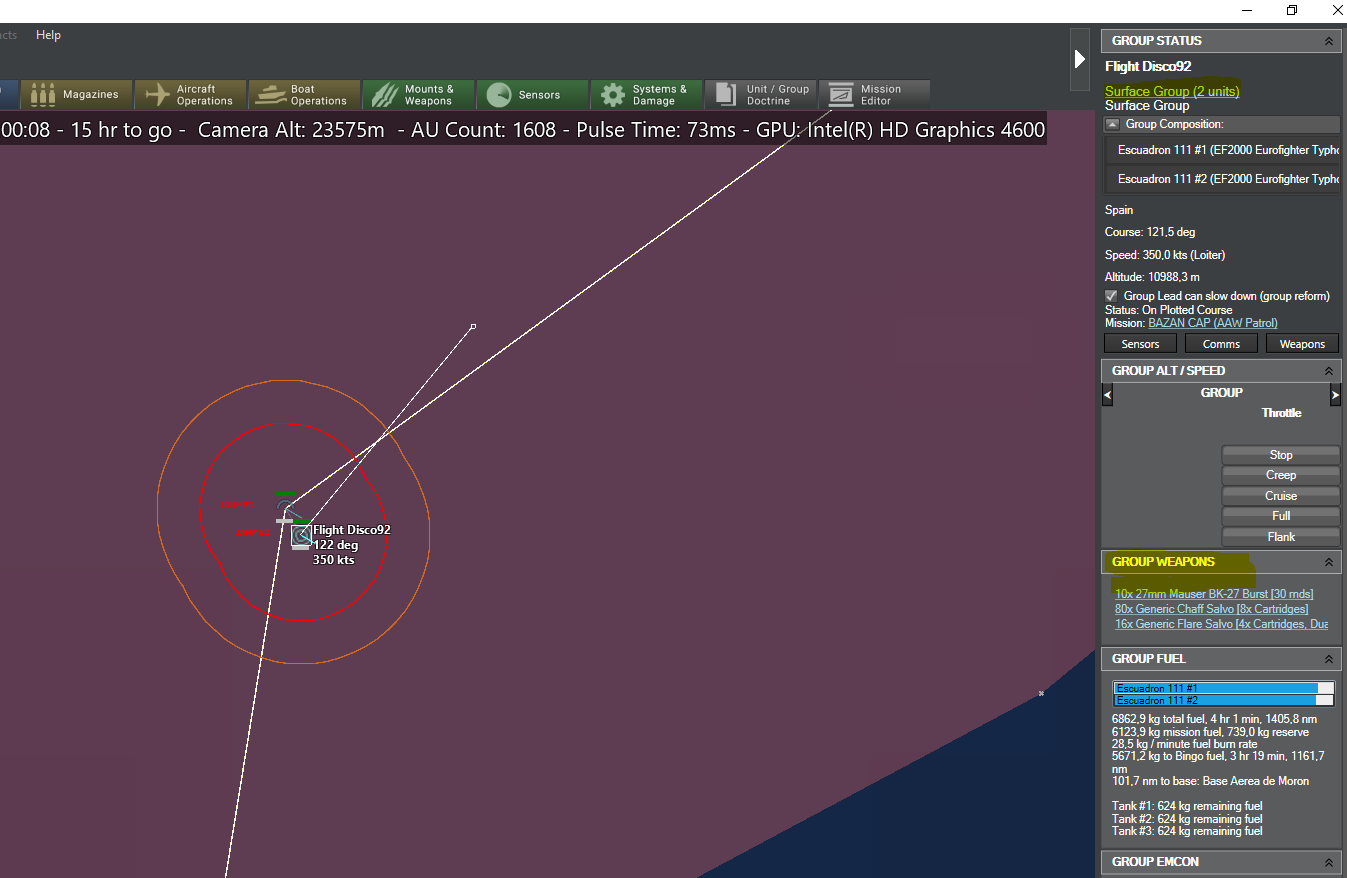The height and width of the screenshot is (878, 1347).
Task: Open the Generic Flare Salvo weapon link
Action: point(1221,624)
